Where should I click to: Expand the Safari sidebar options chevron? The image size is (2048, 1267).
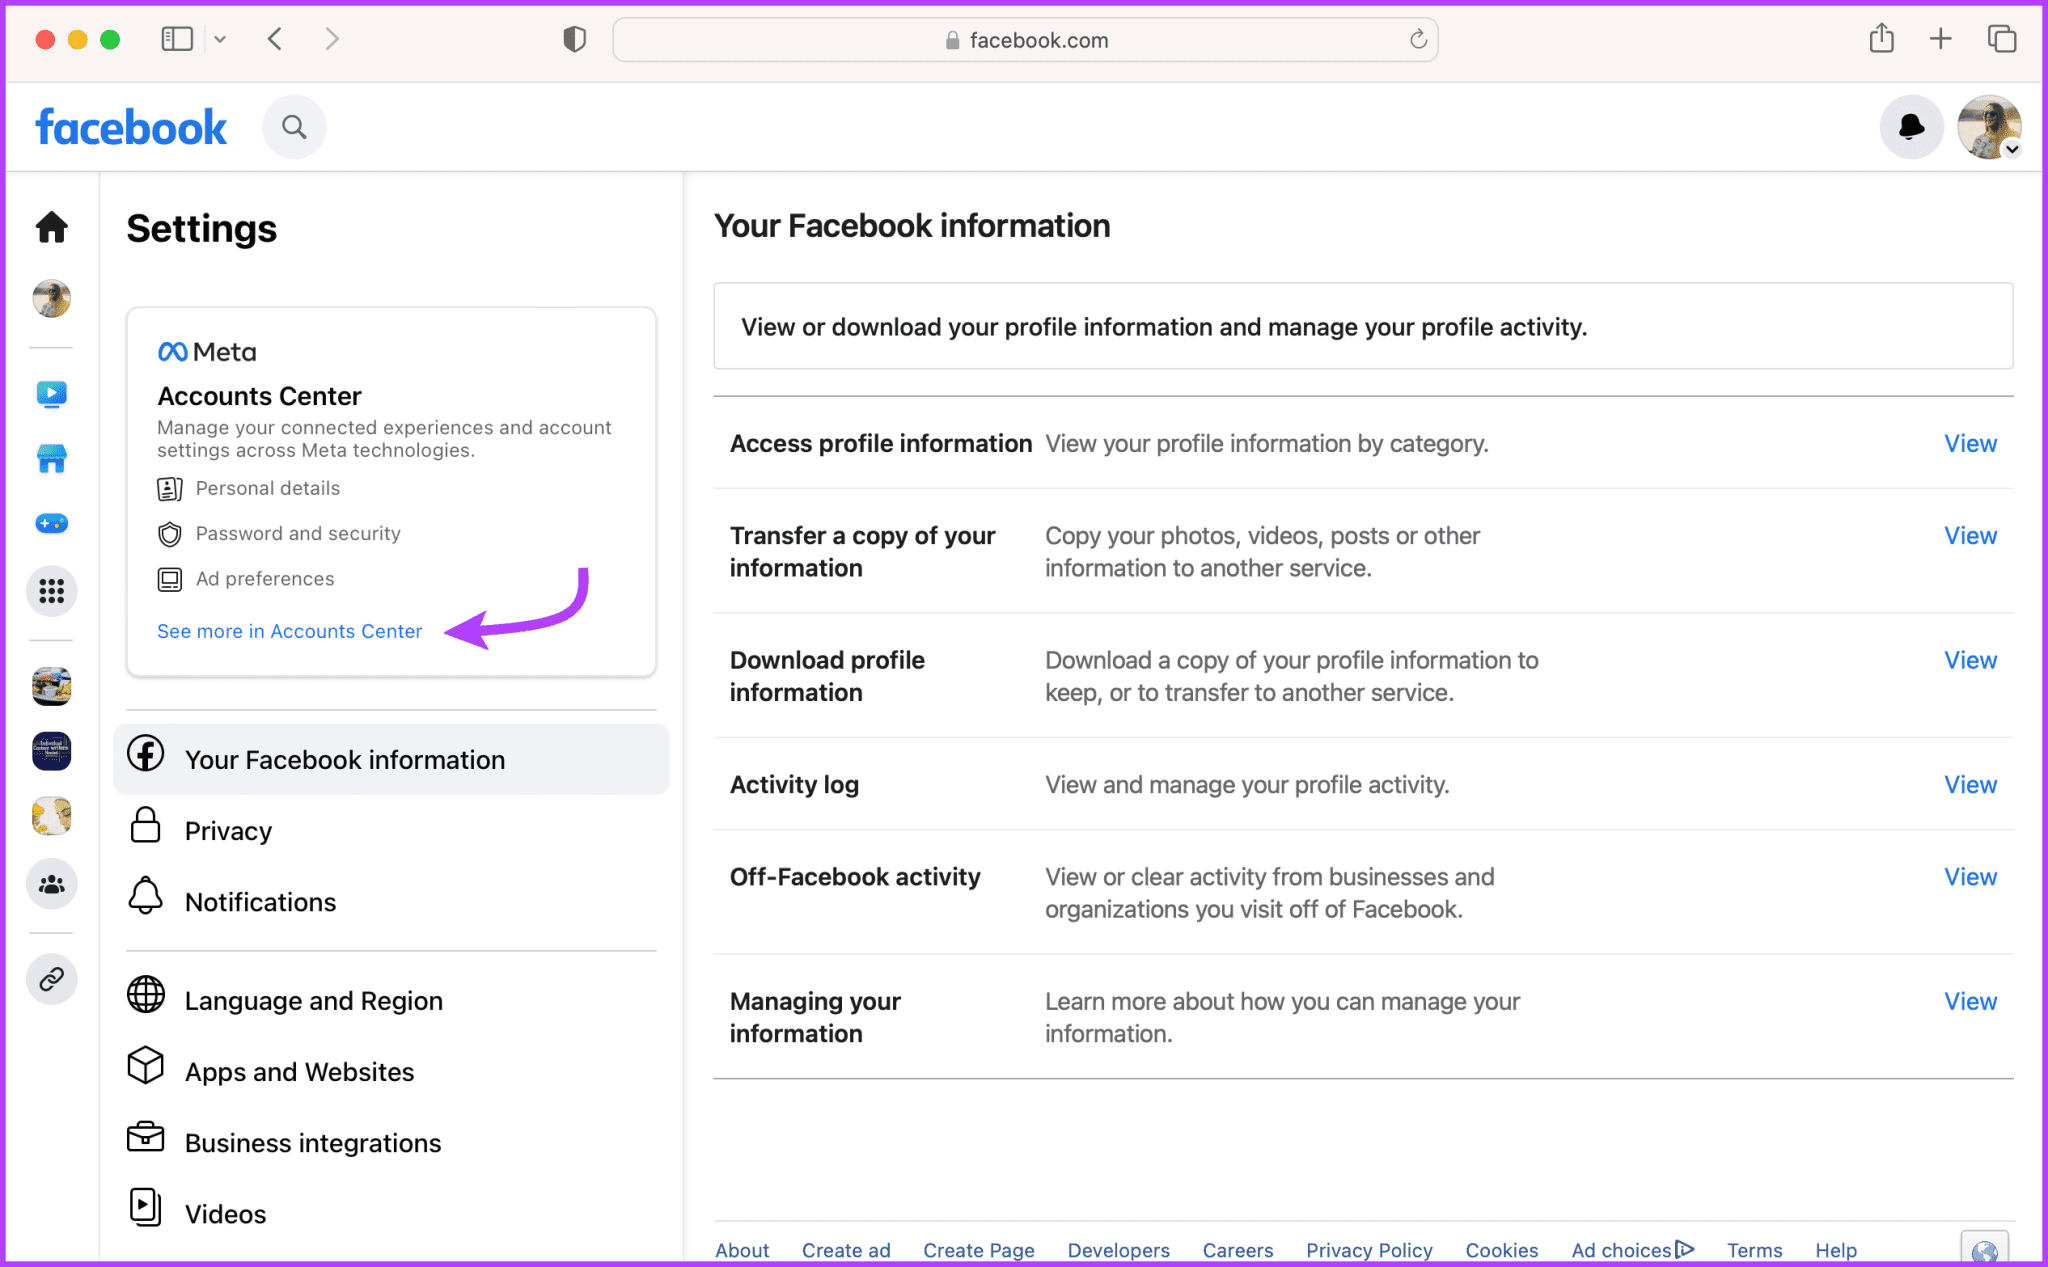point(220,39)
